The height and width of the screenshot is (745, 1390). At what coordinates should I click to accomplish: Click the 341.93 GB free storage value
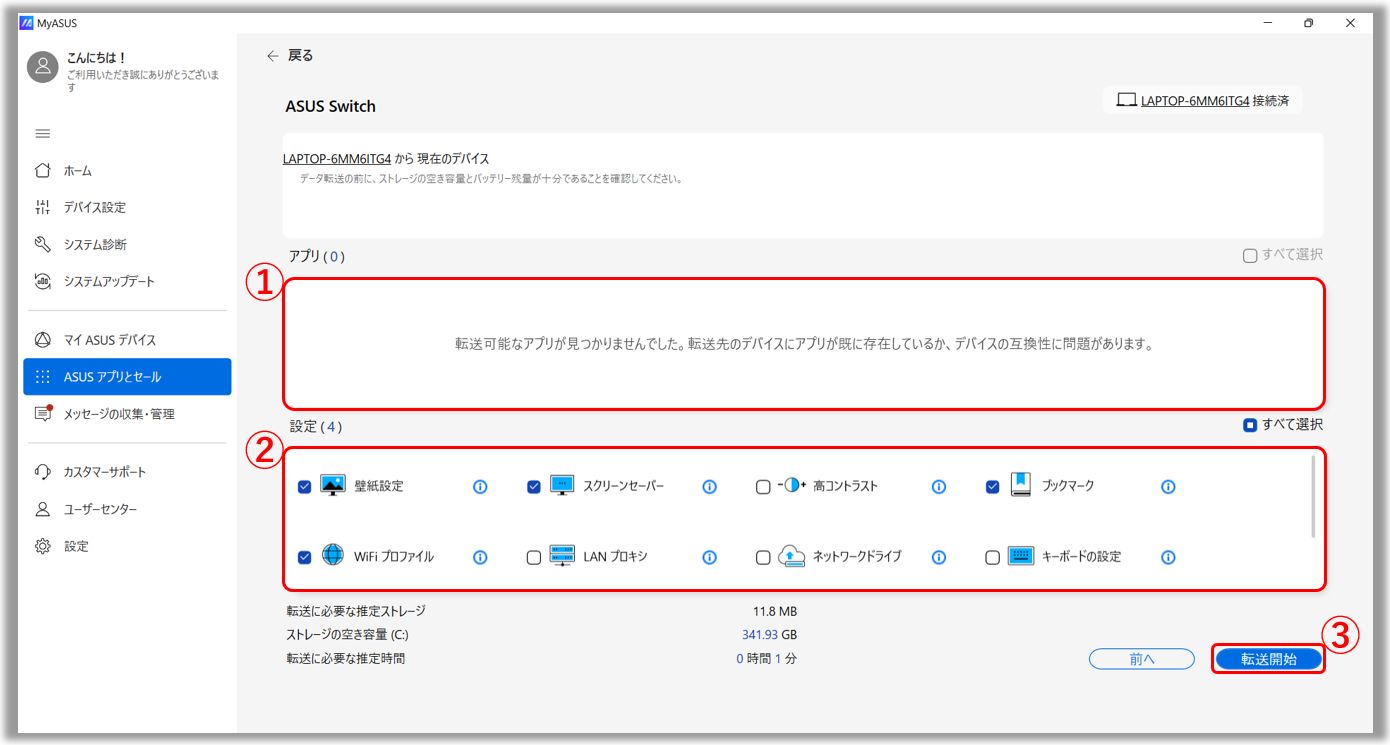pyautogui.click(x=769, y=635)
